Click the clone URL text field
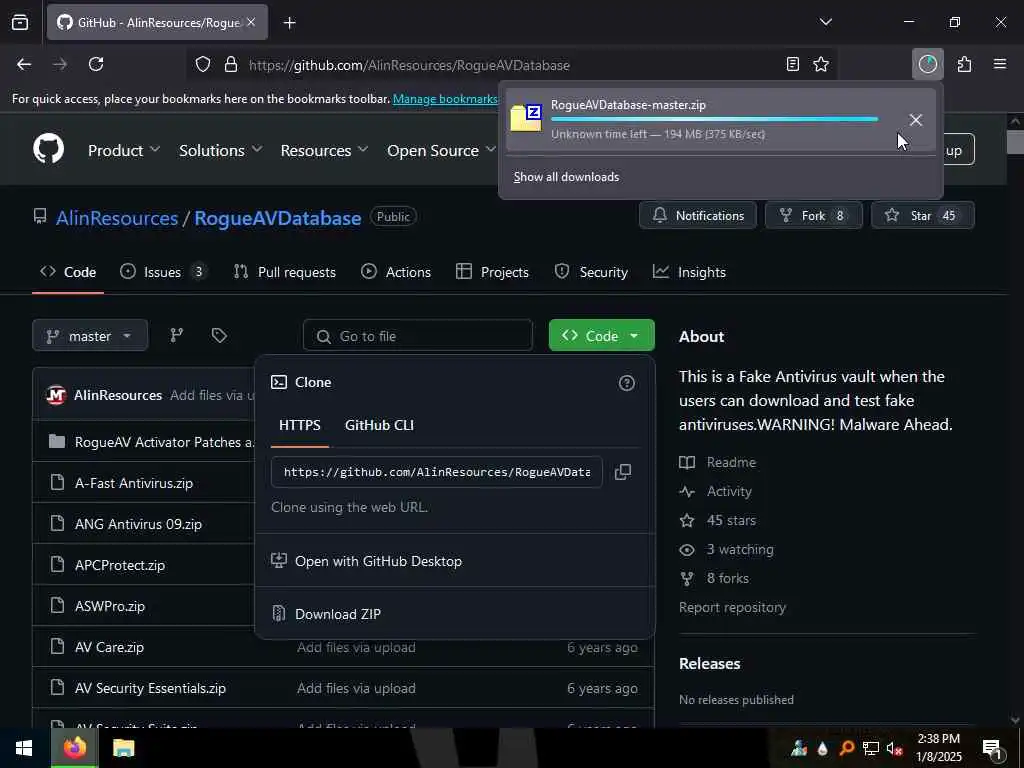 click(436, 472)
